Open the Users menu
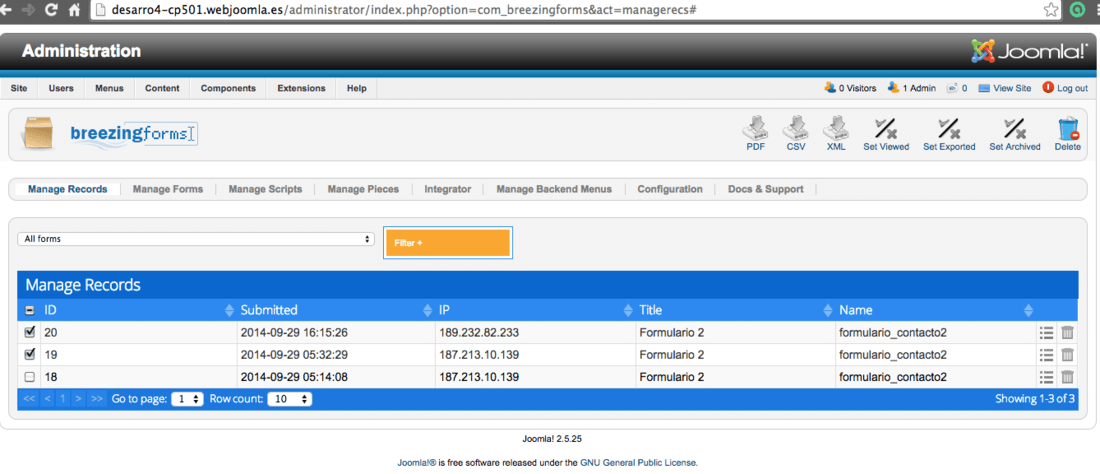This screenshot has width=1100, height=474. click(61, 88)
